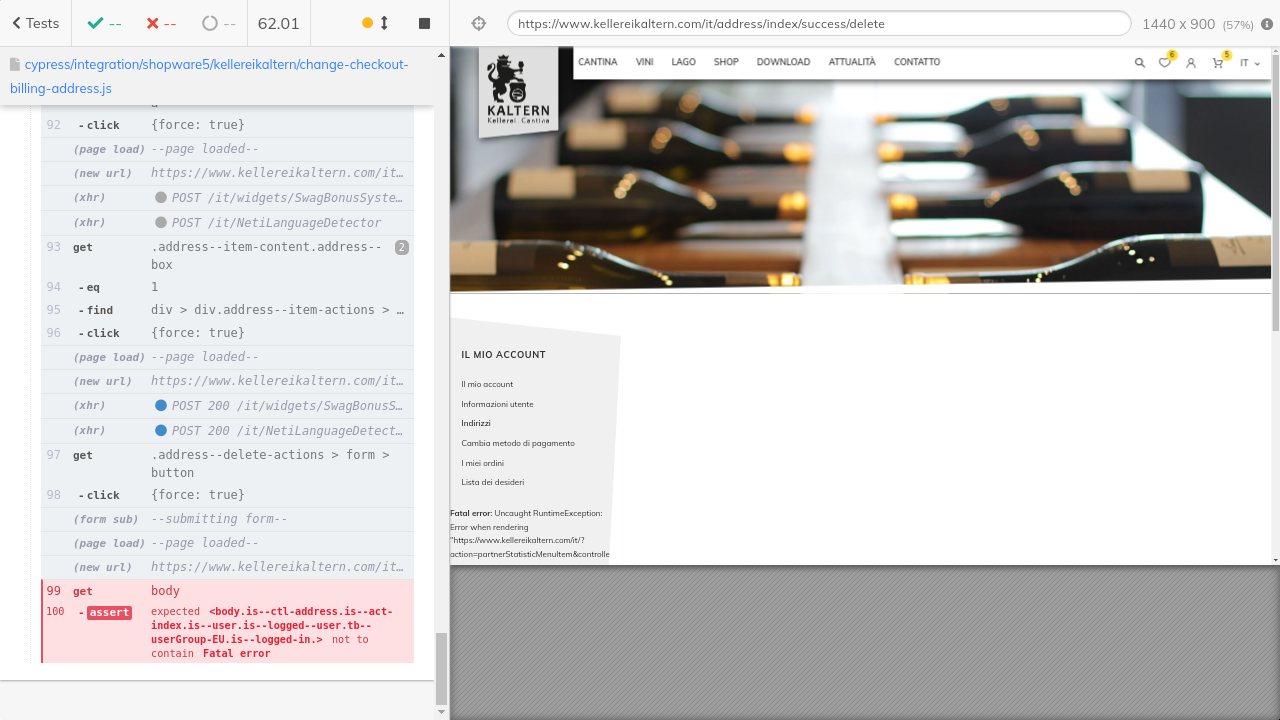This screenshot has height=720, width=1280.
Task: Click the user account icon
Action: click(x=1191, y=63)
